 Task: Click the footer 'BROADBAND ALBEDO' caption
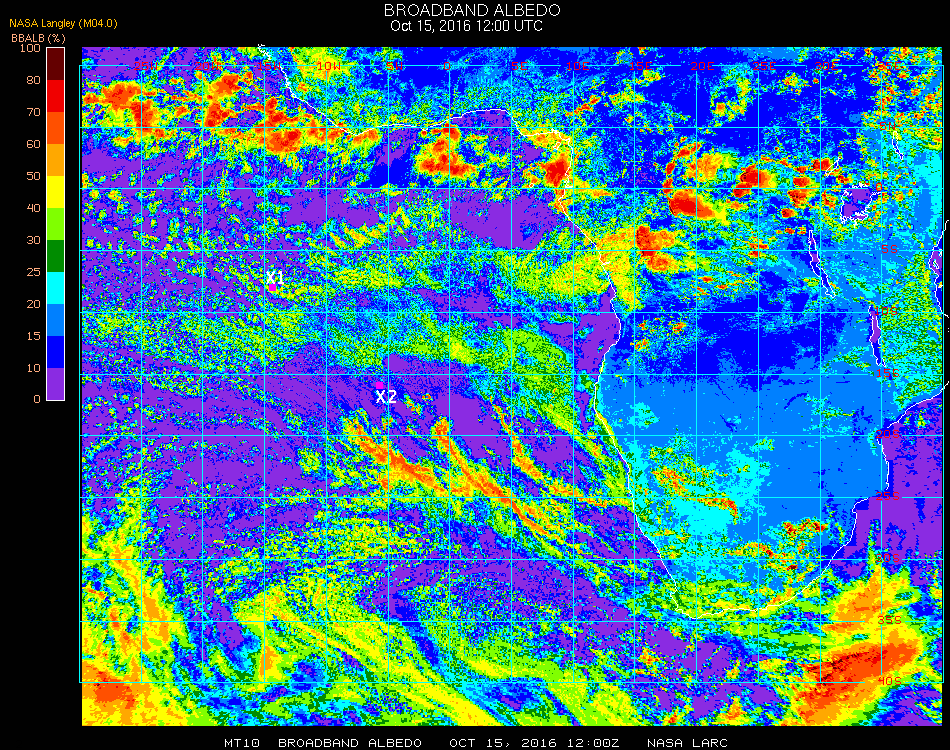point(350,743)
